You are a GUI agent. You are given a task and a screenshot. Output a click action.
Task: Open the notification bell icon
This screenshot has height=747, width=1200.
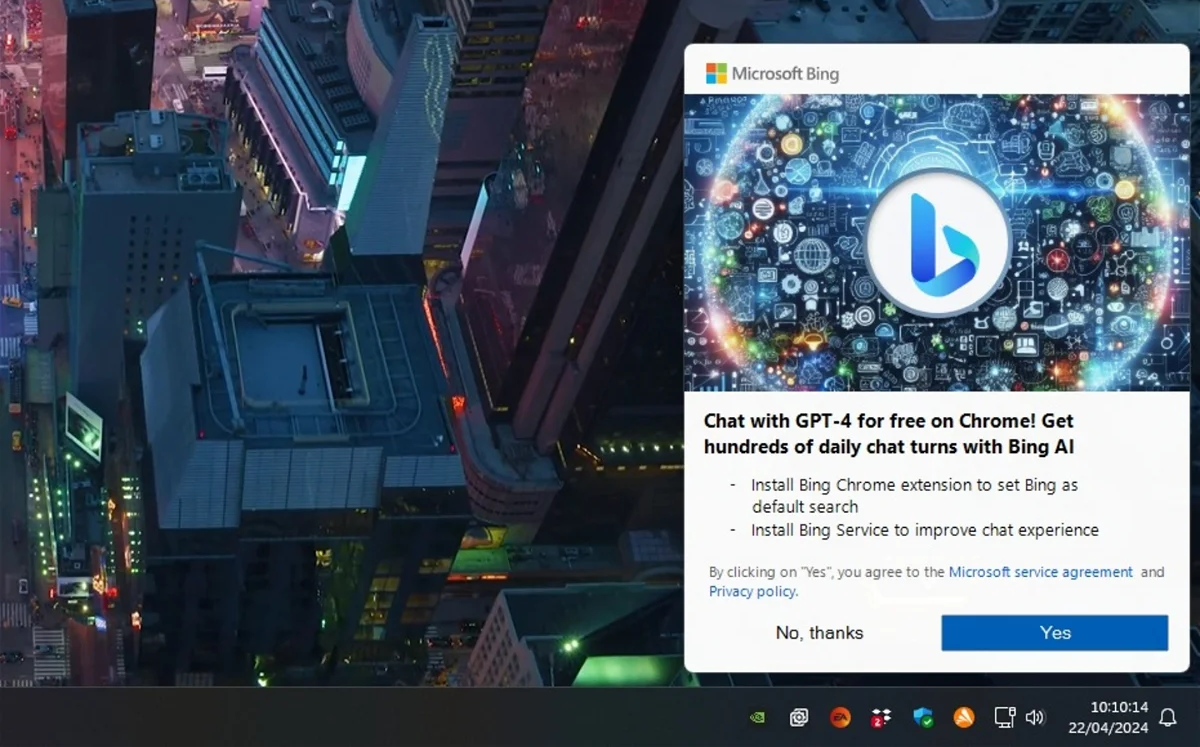[1167, 717]
